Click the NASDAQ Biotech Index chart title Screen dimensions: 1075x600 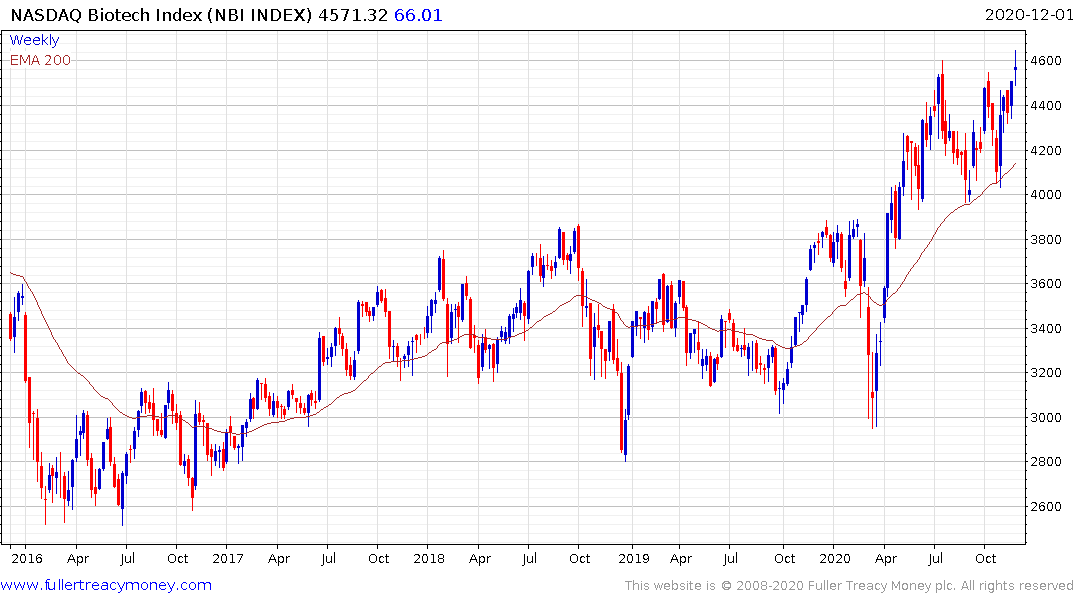161,15
